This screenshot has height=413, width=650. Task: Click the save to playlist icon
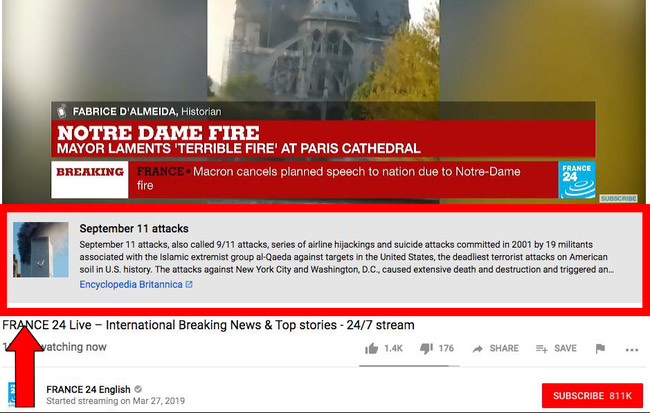[541, 349]
